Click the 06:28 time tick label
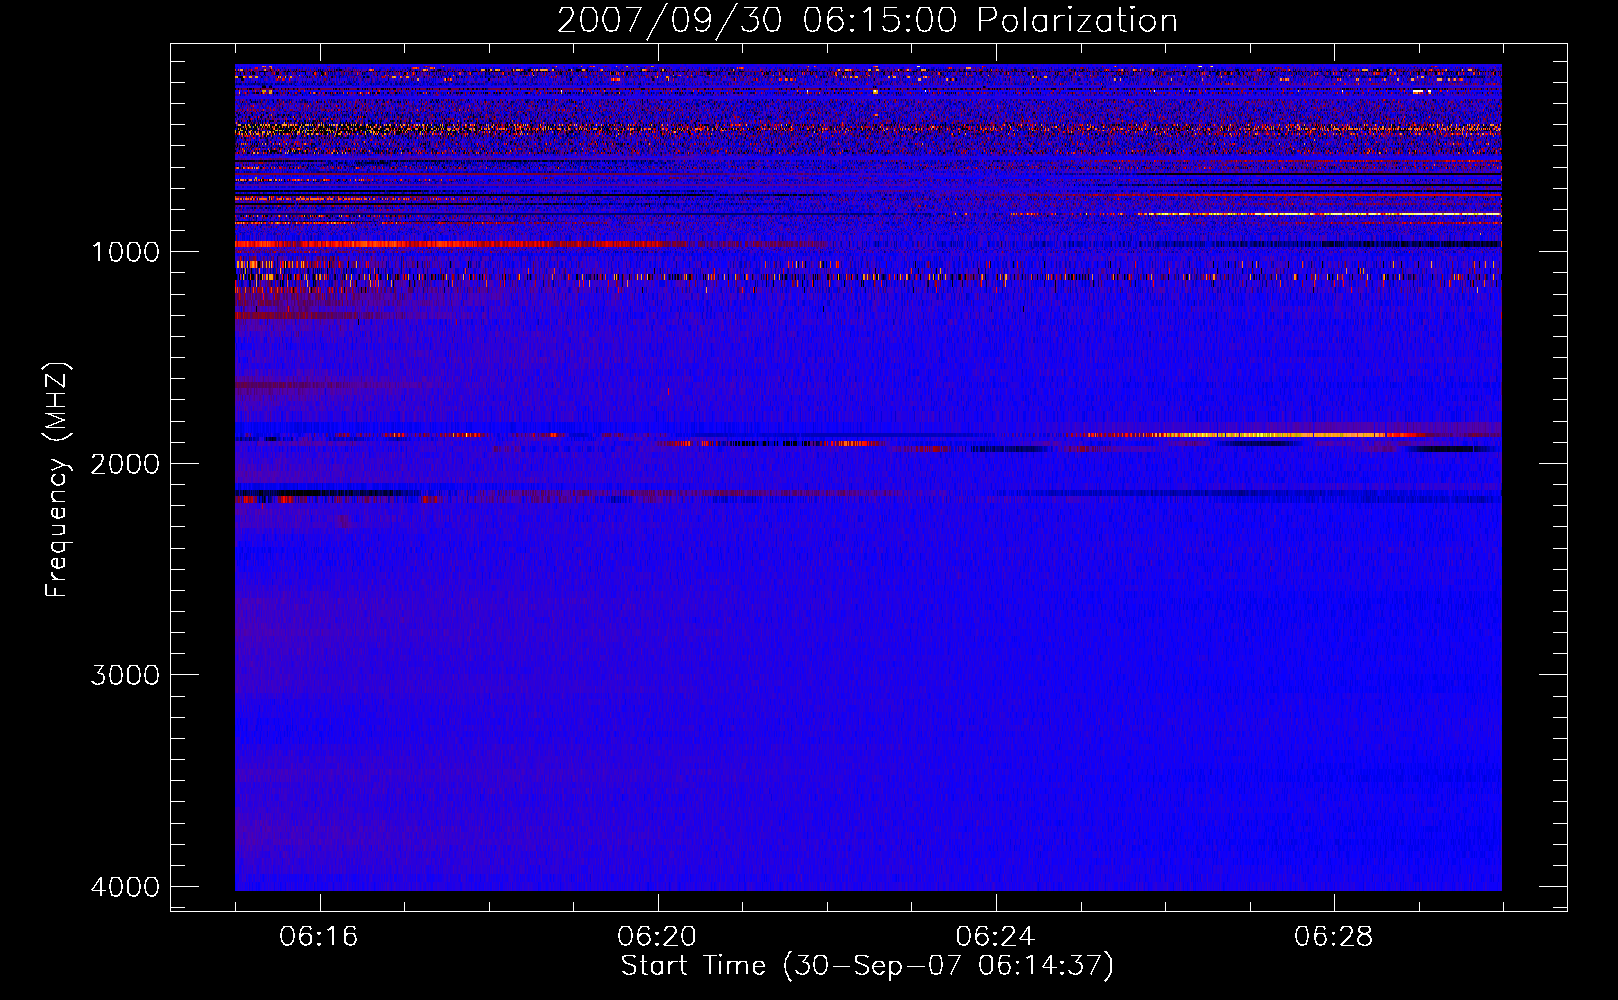This screenshot has width=1618, height=1000. [1333, 937]
